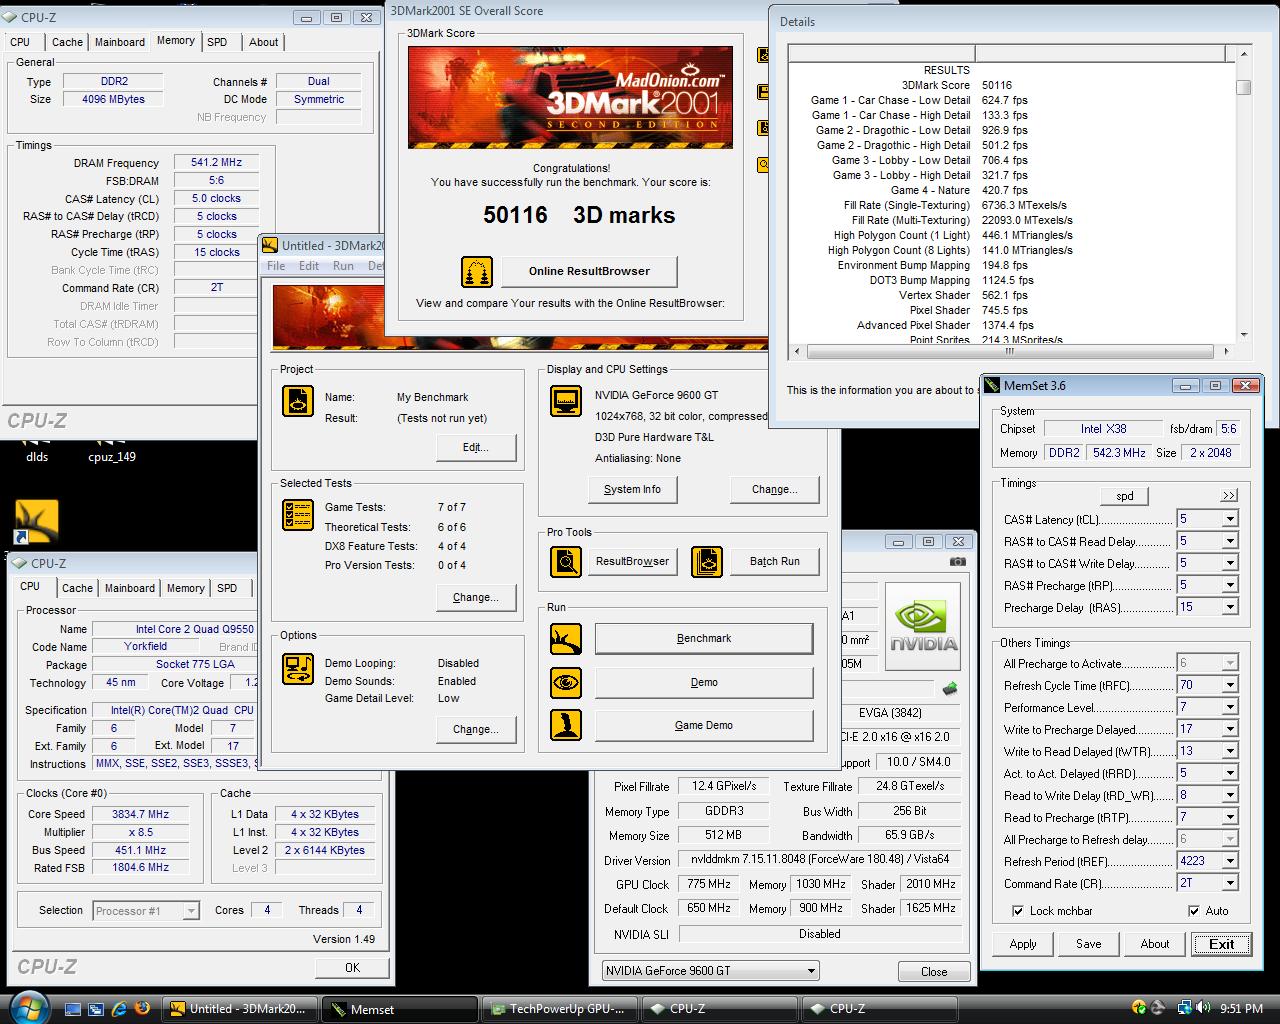Click the Details horizontal scrollbar
Screen dimensions: 1280x1024
1010,351
